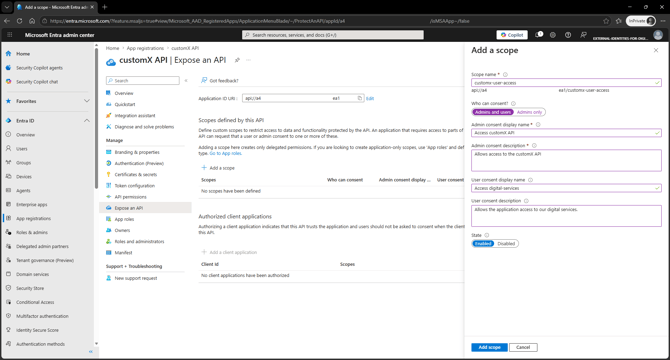The image size is (670, 360).
Task: Click the feedback icon in header
Action: (583, 35)
